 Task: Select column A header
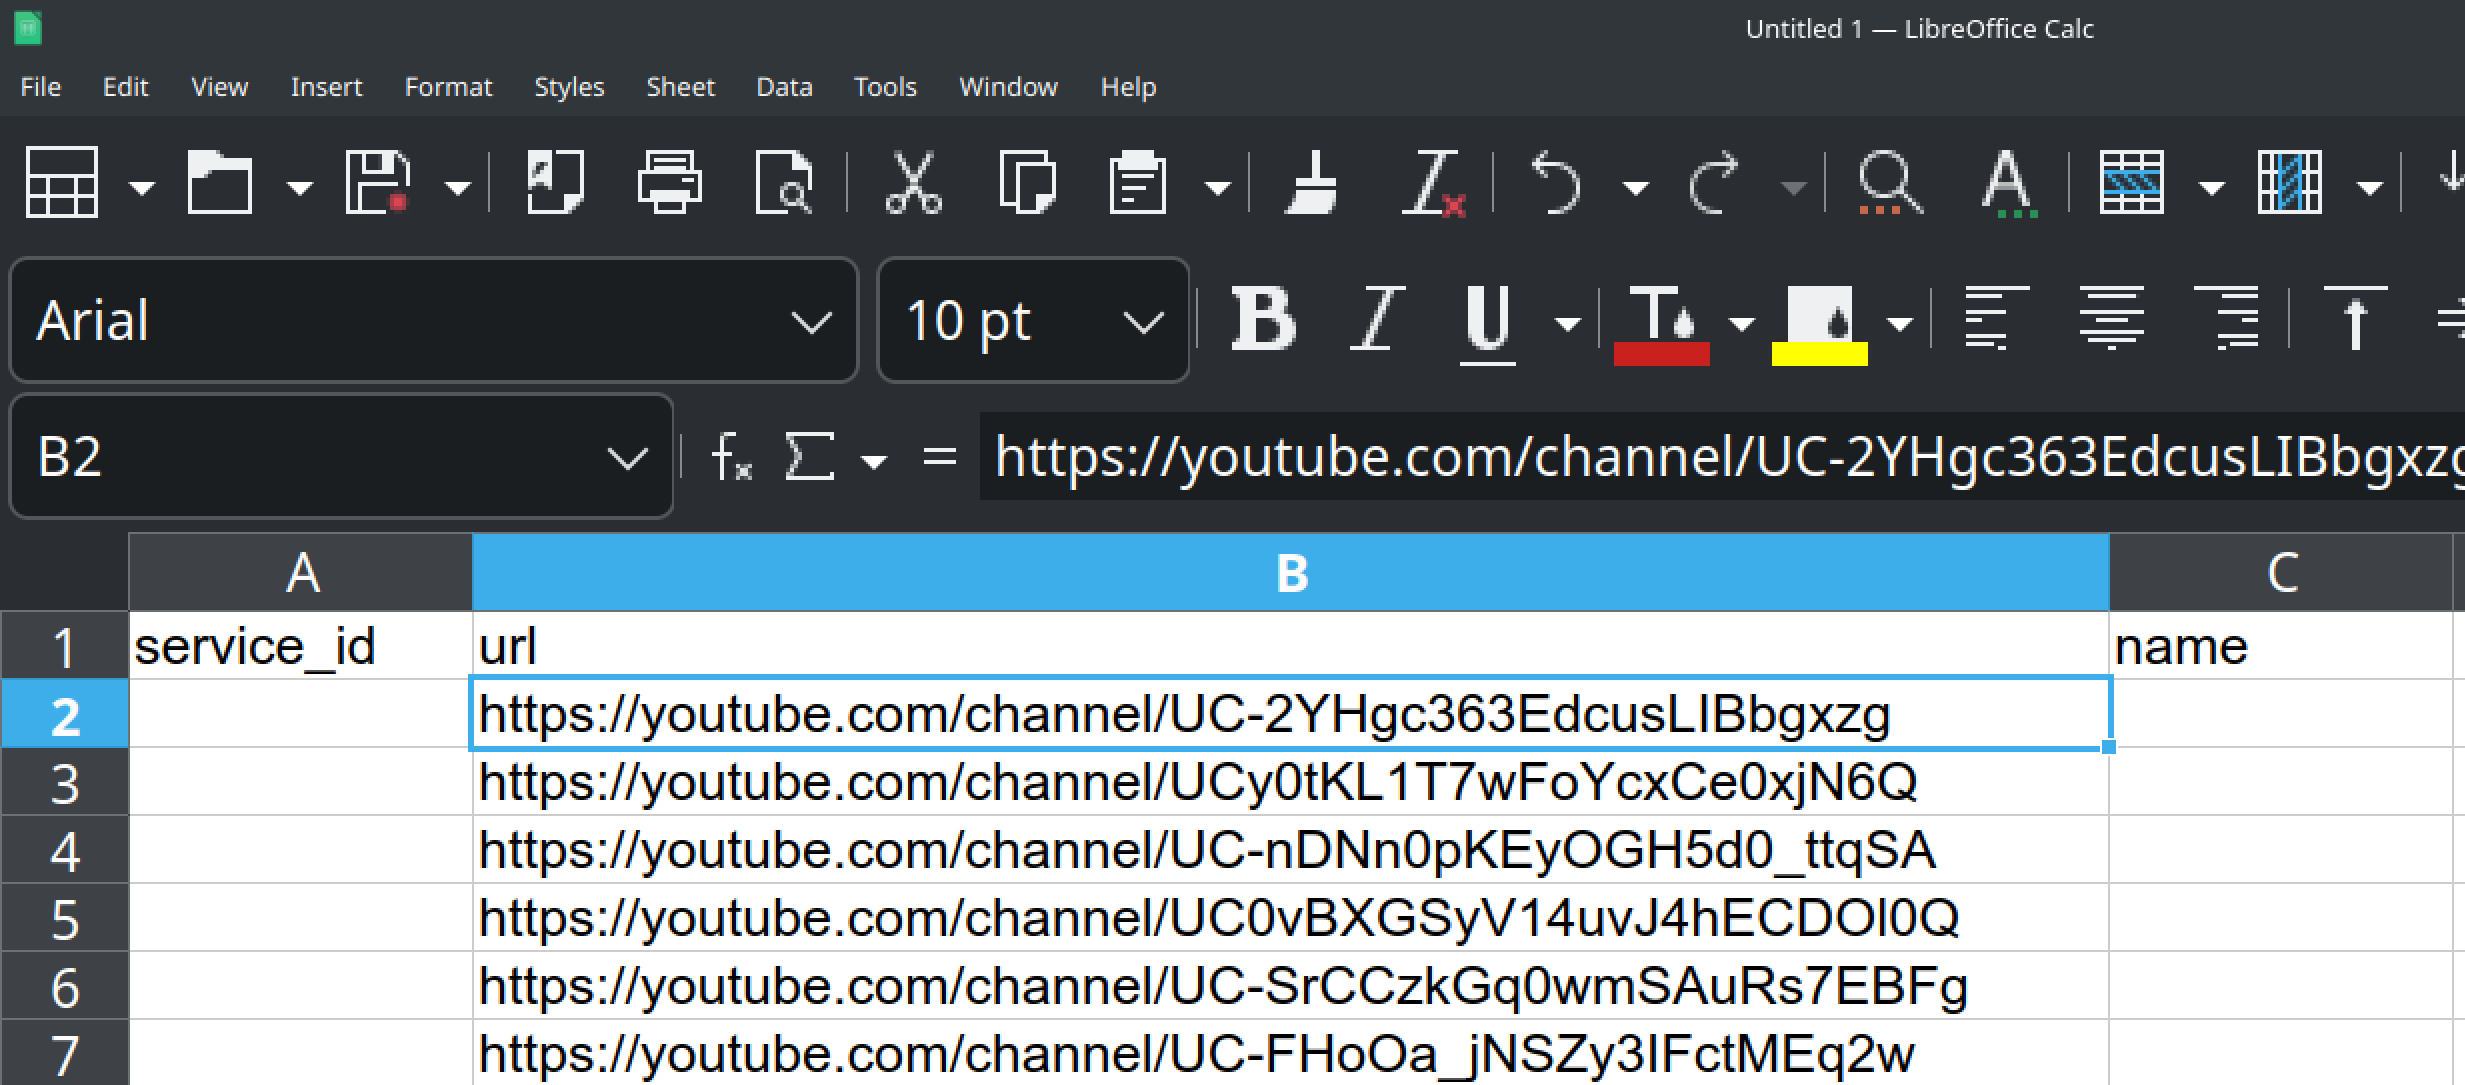tap(301, 572)
